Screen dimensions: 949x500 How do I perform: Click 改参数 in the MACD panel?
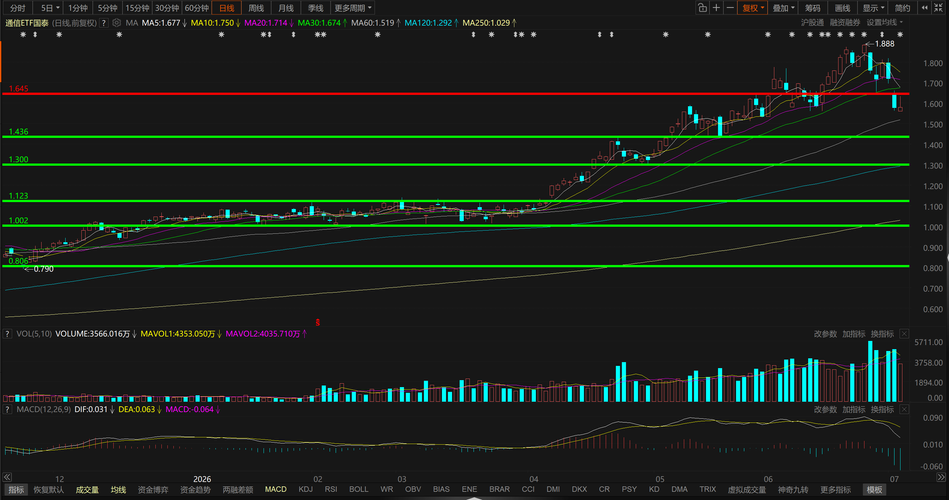pos(825,410)
